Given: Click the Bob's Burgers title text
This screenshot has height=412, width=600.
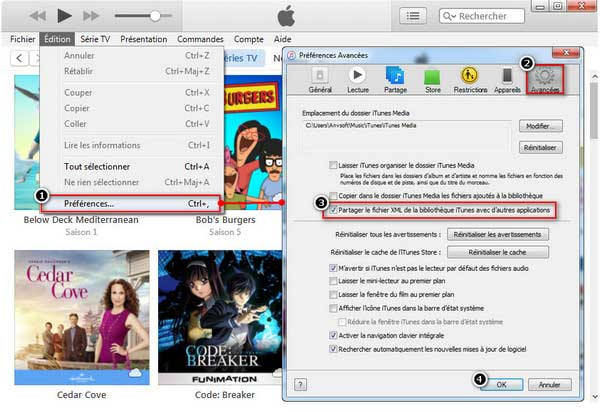Looking at the screenshot, I should coord(225,220).
